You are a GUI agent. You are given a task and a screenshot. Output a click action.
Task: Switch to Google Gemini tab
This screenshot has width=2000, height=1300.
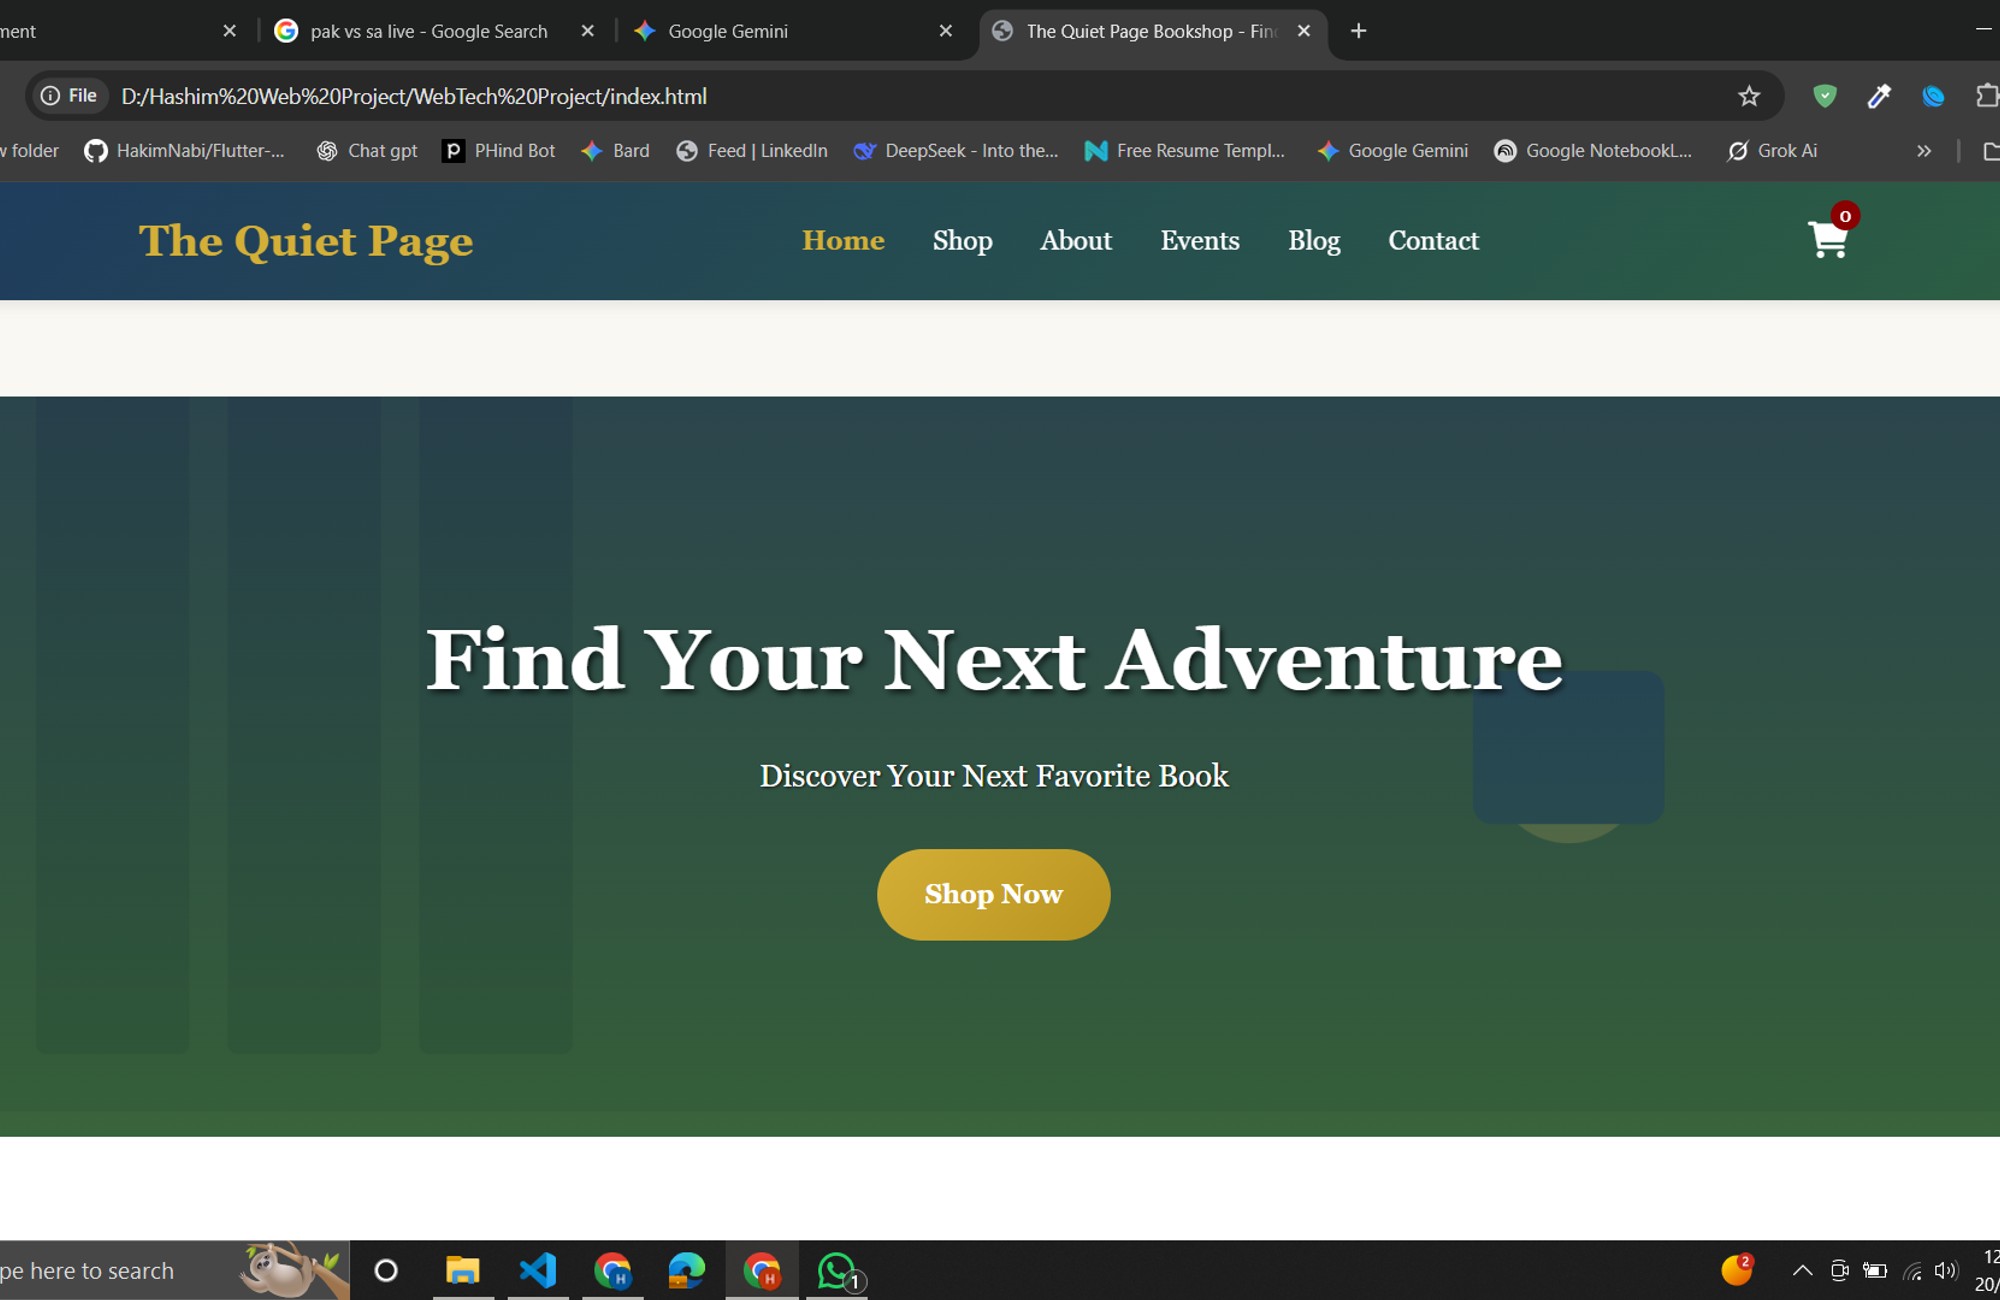pos(728,31)
